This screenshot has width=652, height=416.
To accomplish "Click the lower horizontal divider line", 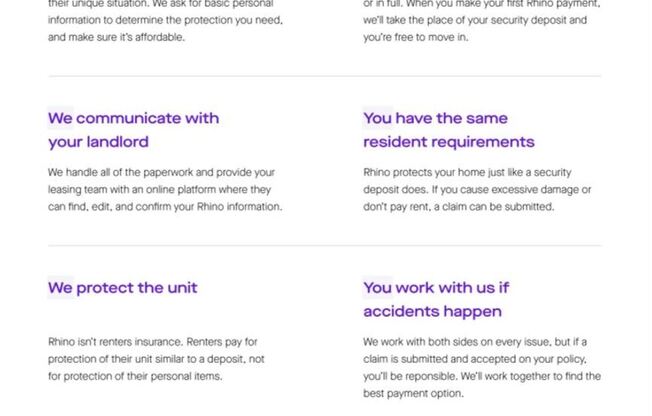I will pos(325,245).
